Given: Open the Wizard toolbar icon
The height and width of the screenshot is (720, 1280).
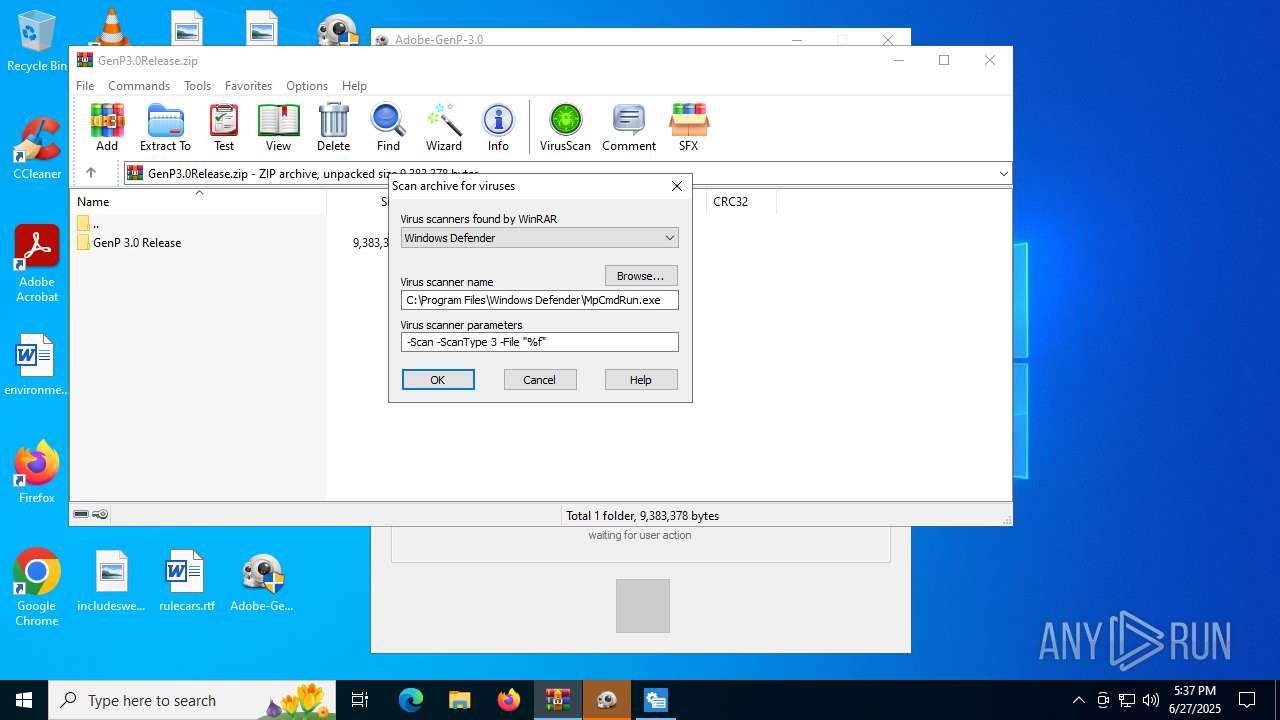Looking at the screenshot, I should (x=443, y=127).
